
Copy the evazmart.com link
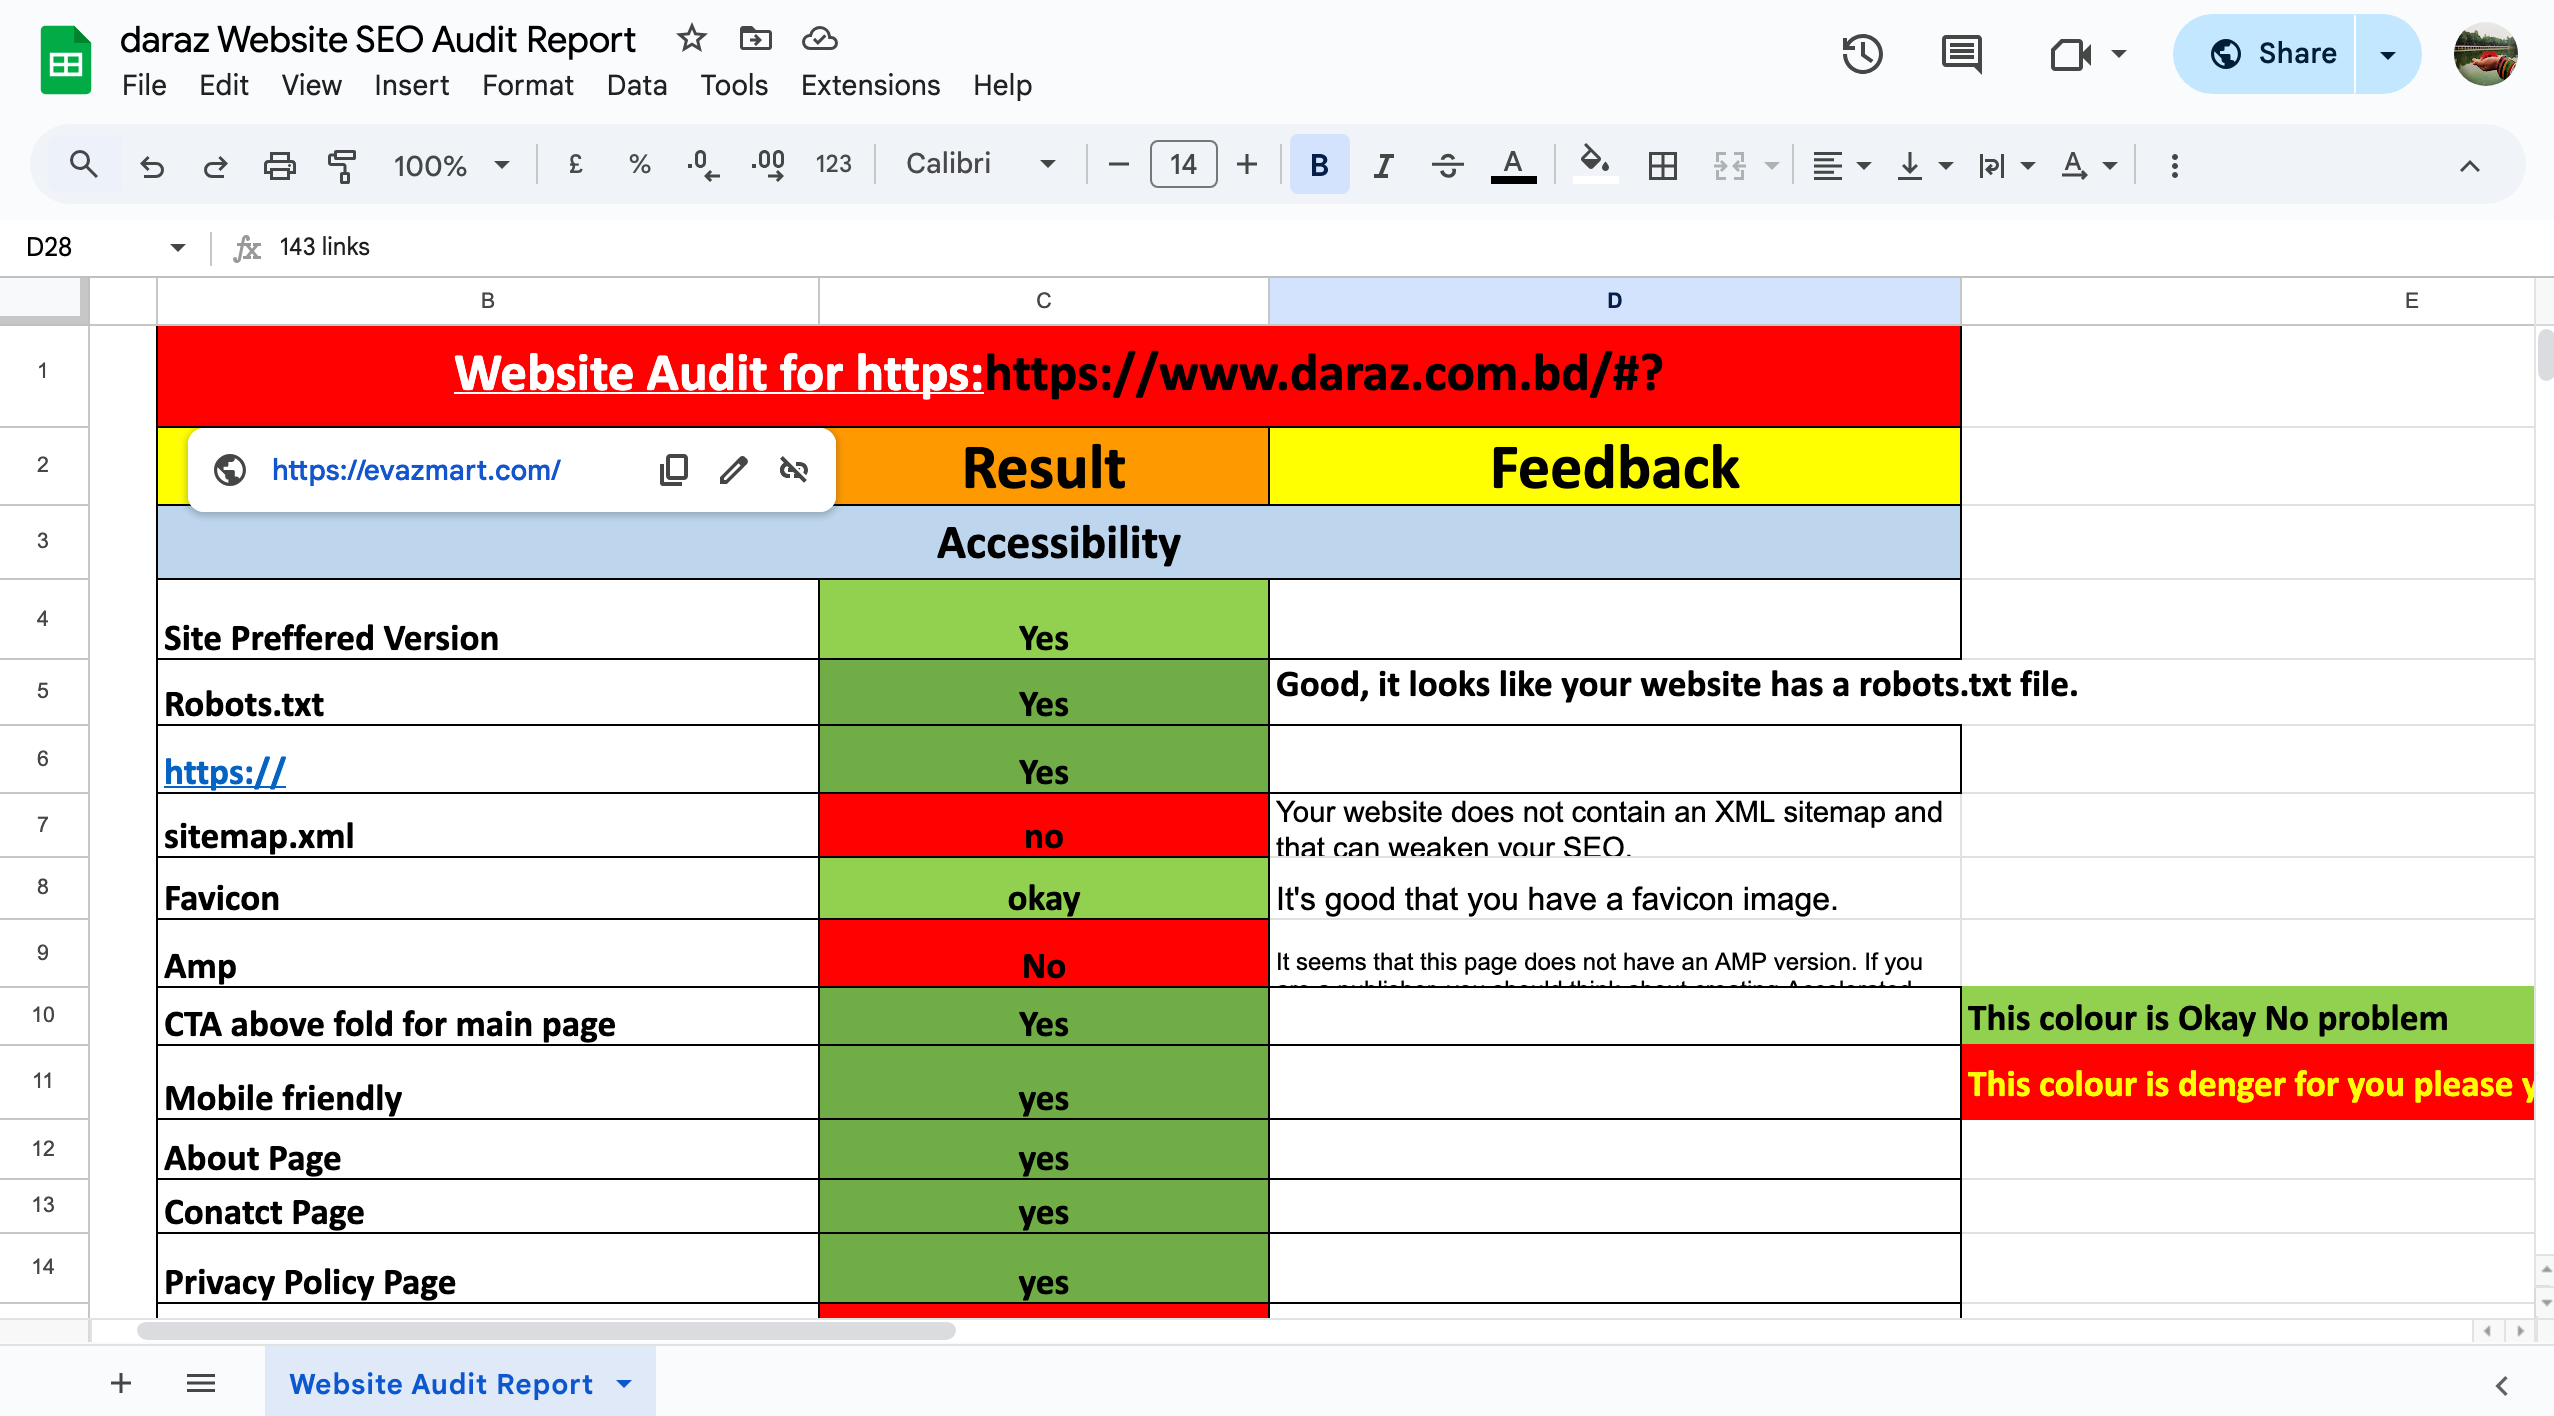coord(673,469)
